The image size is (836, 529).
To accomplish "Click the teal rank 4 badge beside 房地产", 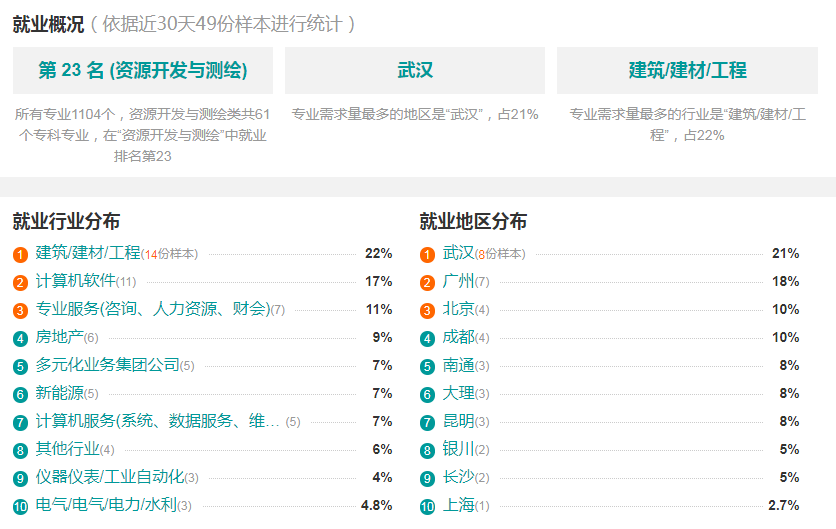I will click(20, 339).
